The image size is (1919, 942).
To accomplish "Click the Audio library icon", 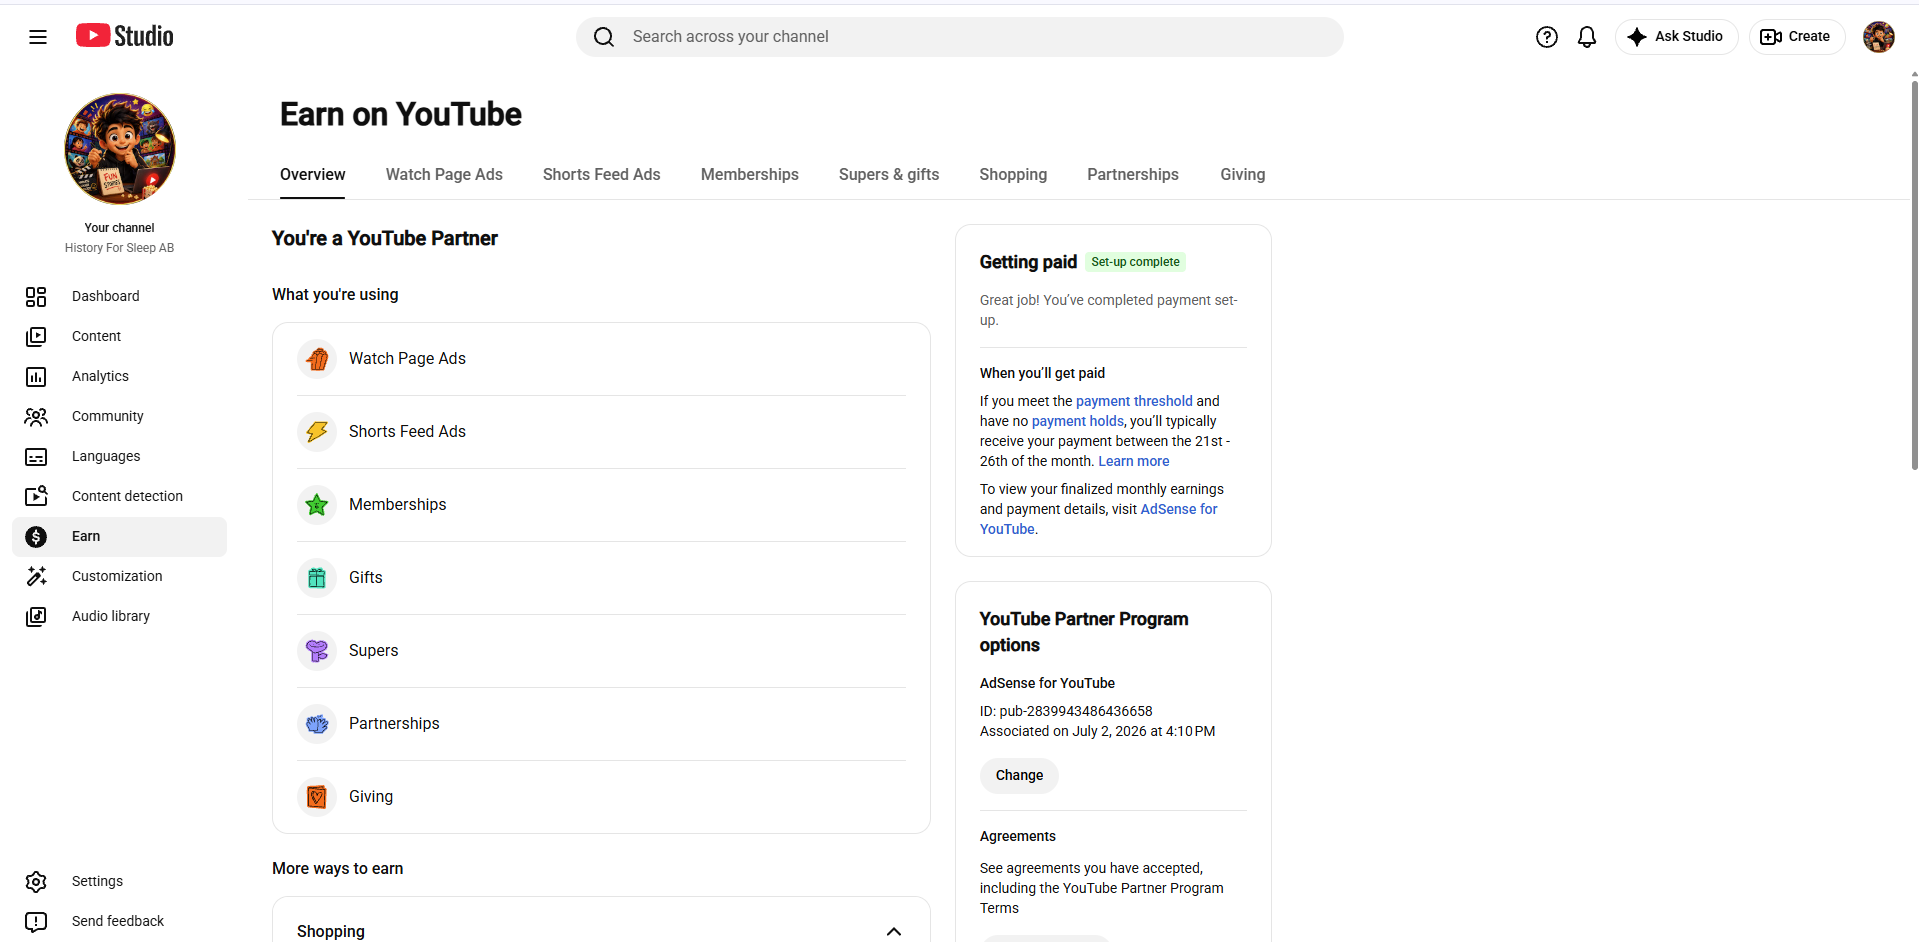I will tap(36, 616).
